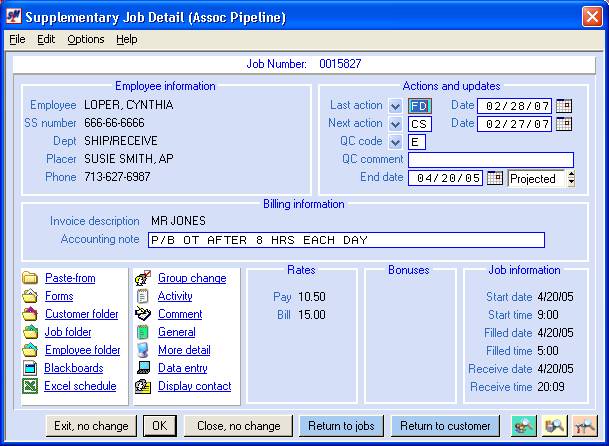Click the Comment icon
The width and height of the screenshot is (609, 446).
point(143,314)
